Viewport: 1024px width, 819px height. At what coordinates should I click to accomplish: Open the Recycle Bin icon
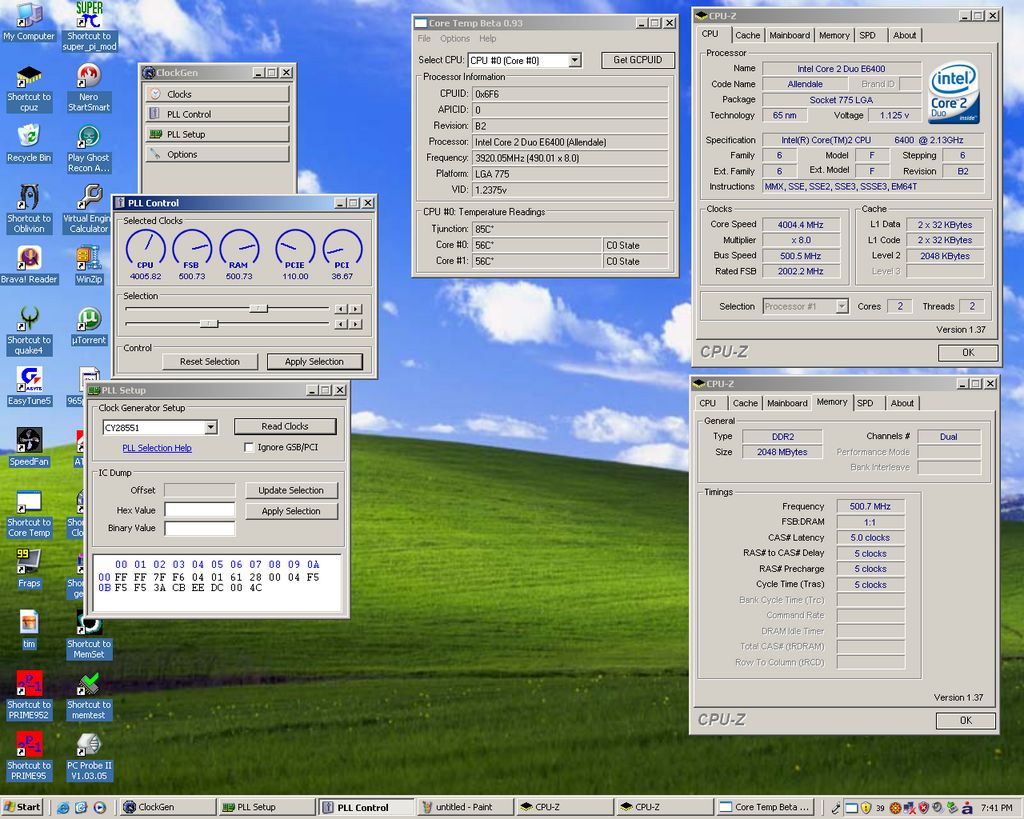[x=29, y=137]
